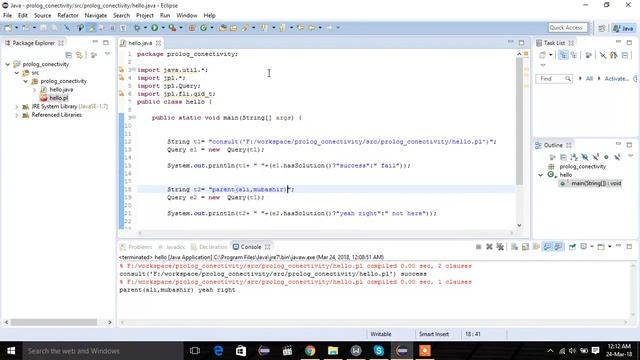Click the Debug bug icon in the toolbar
The width and height of the screenshot is (640, 360).
point(137,28)
